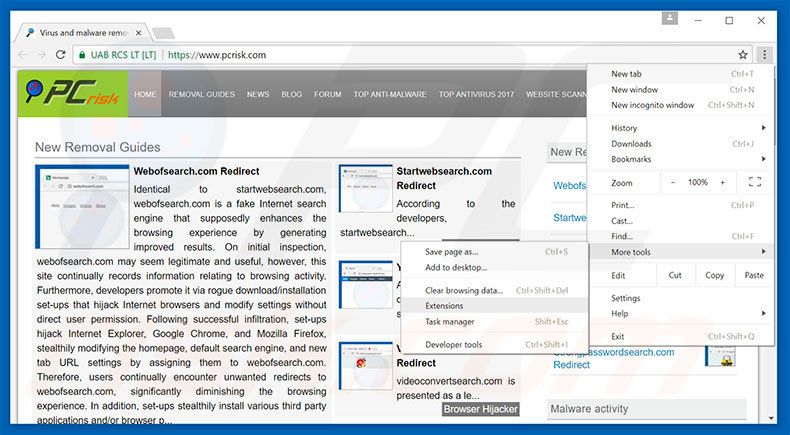Open REMOVAL GUIDES navigation item

(202, 94)
